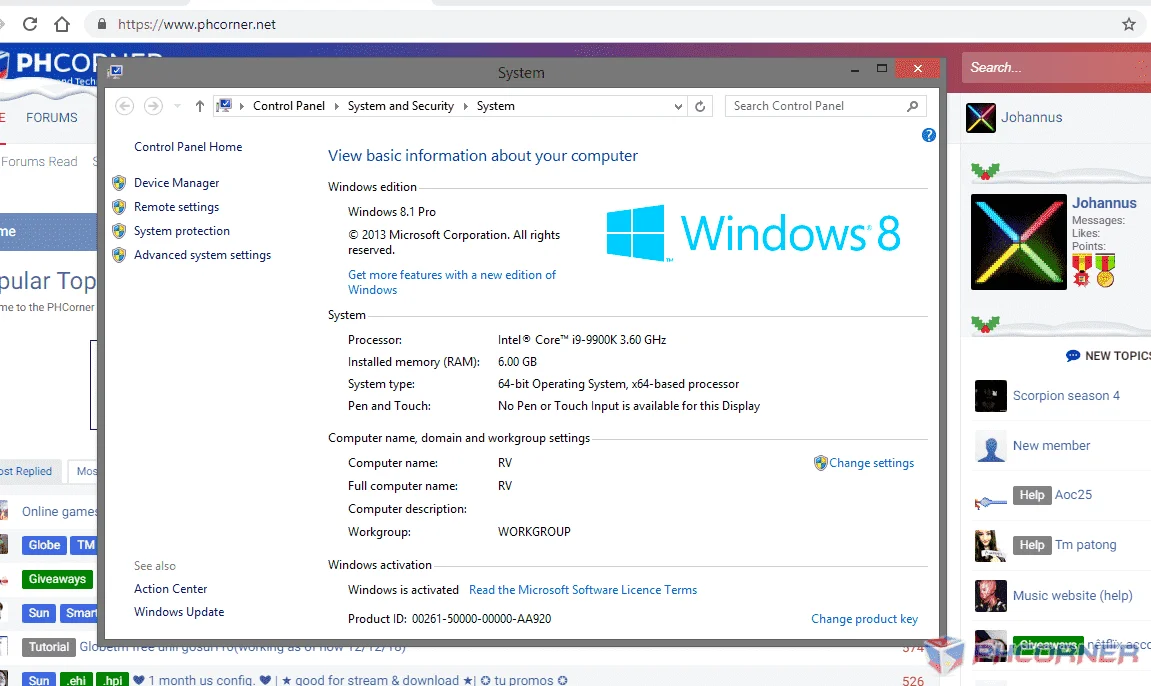Open recent locations dropdown arrow
The height and width of the screenshot is (686, 1151).
177,106
